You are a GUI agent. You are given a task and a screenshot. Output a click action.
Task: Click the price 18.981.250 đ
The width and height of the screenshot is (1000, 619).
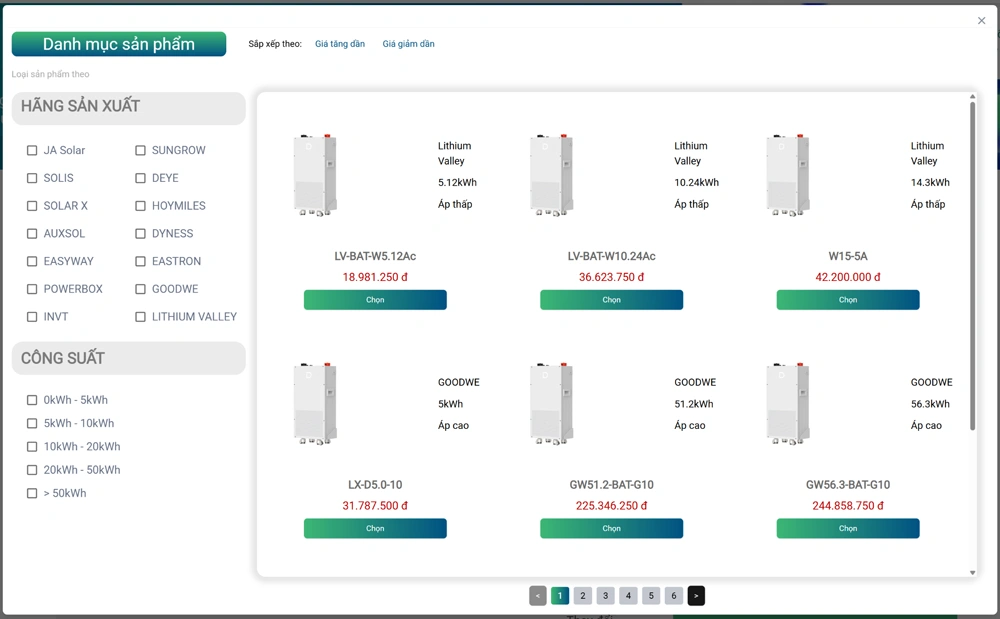click(x=375, y=277)
